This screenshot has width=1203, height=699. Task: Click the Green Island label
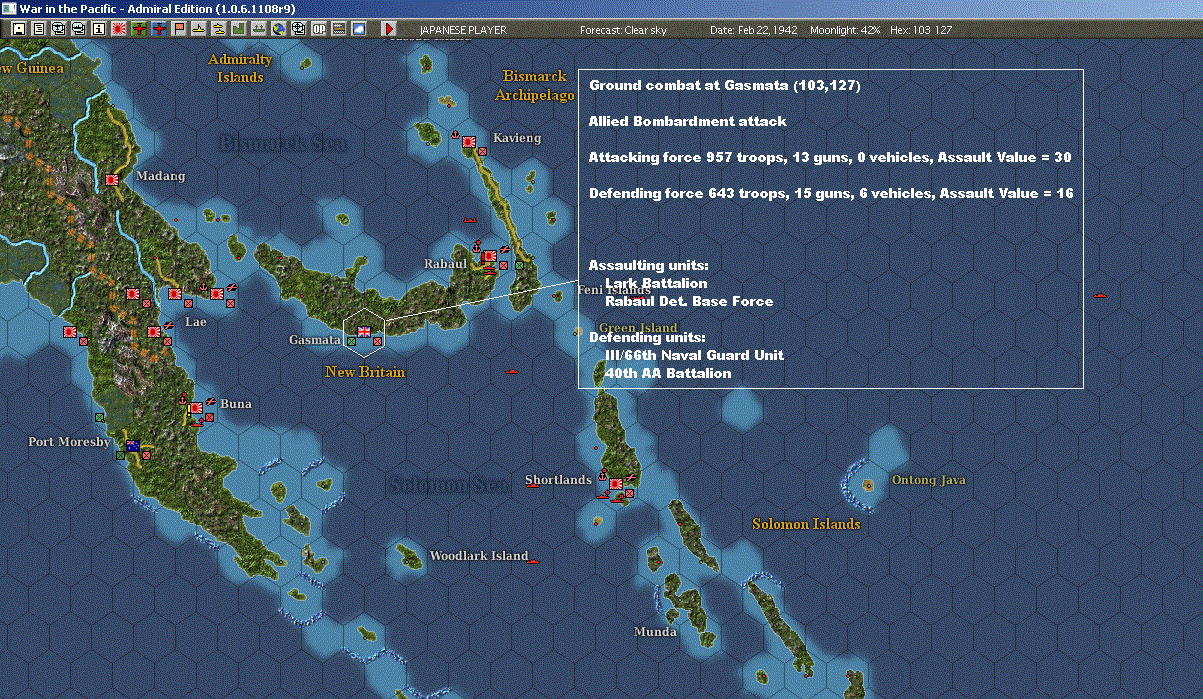(638, 328)
